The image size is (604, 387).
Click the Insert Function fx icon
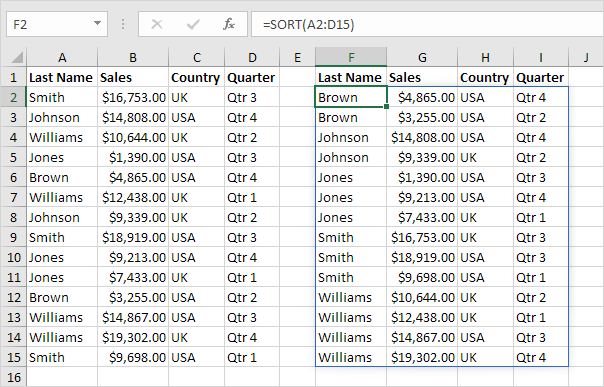click(229, 24)
